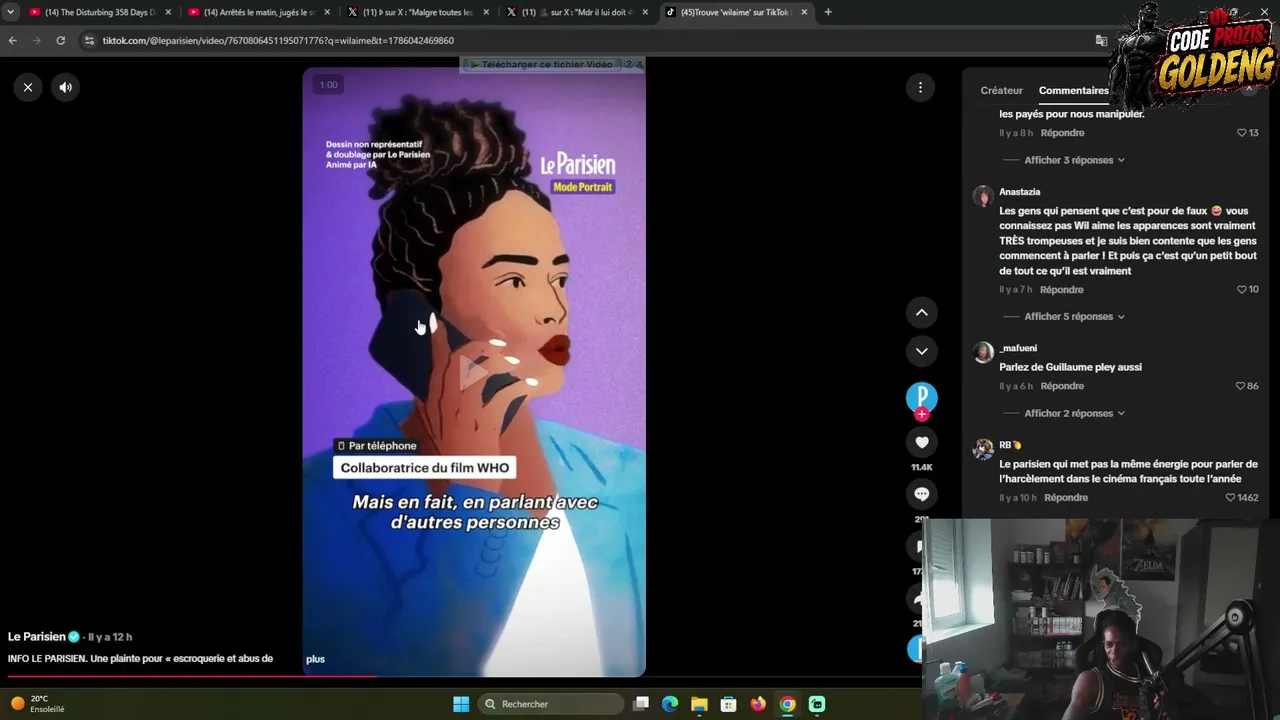This screenshot has width=1280, height=720.
Task: Close 'The Disturbing 358 Days' tab
Action: coord(168,12)
